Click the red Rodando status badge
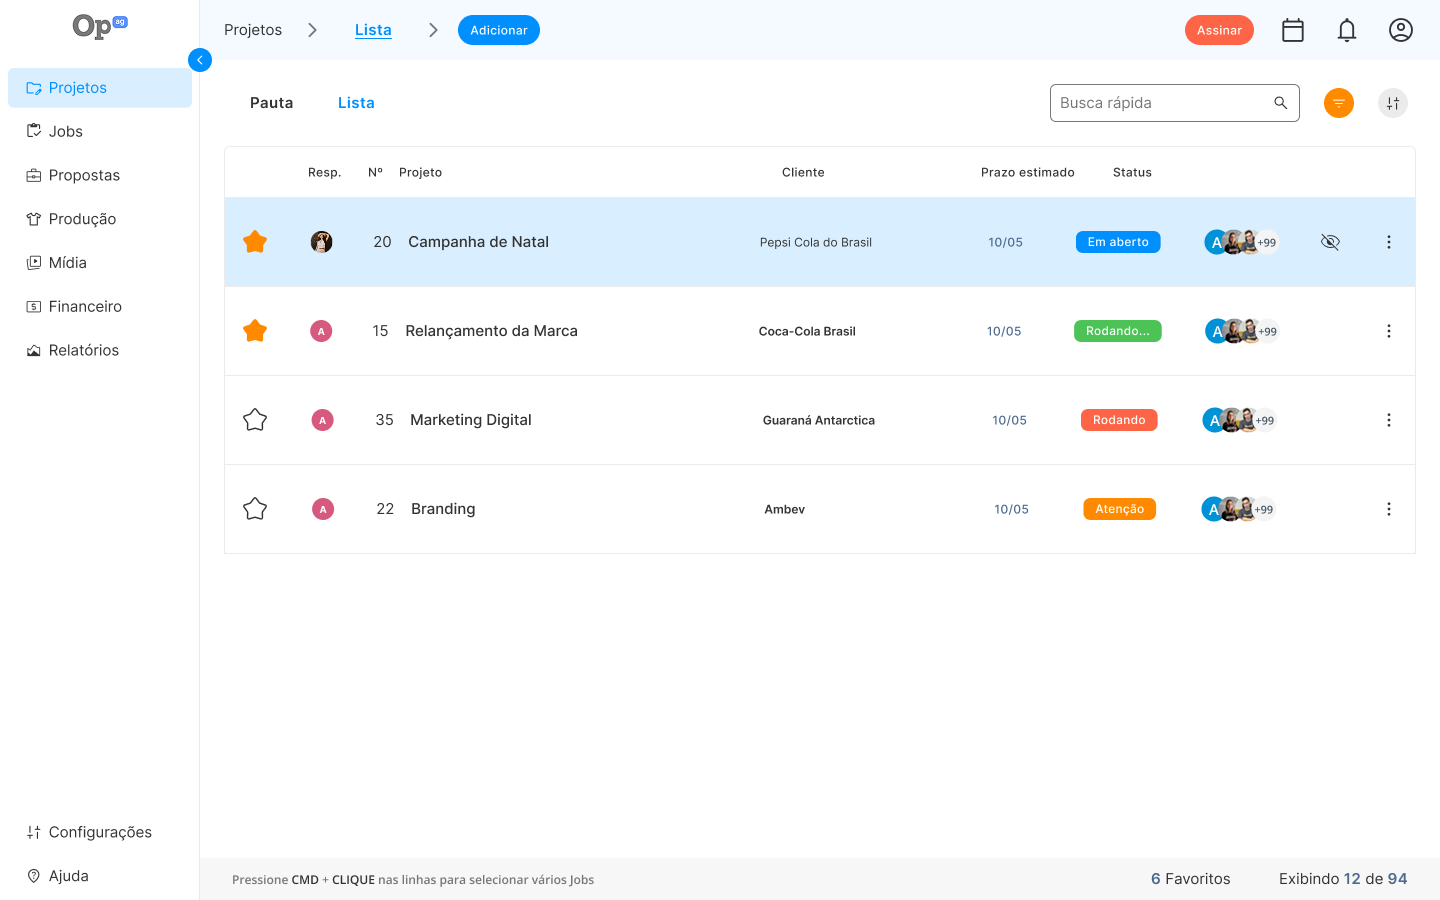 tap(1119, 420)
